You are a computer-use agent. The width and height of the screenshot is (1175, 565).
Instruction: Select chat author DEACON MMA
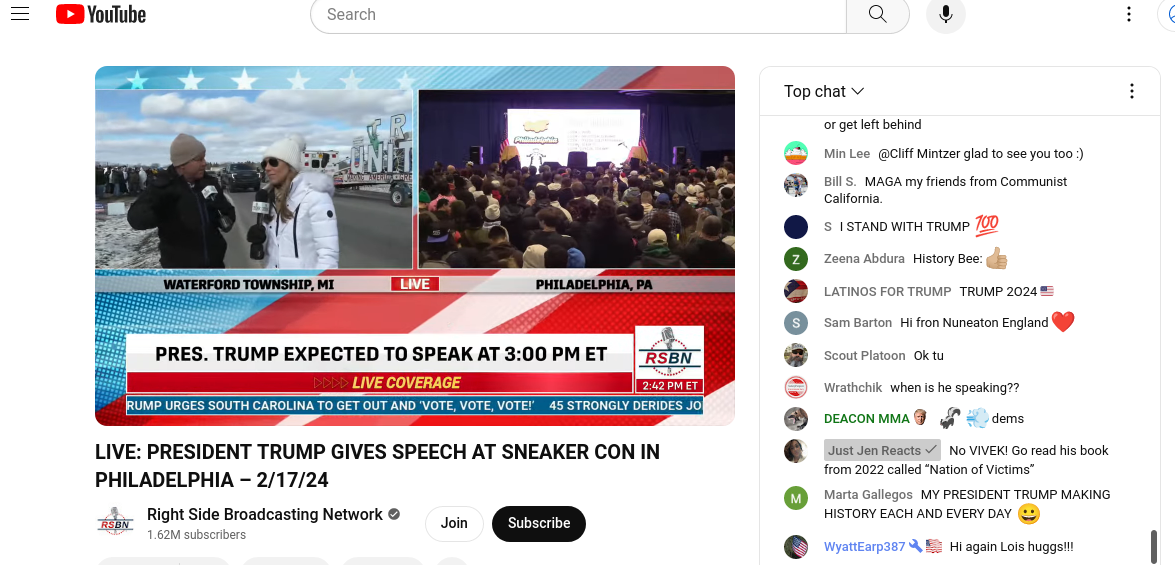(866, 418)
